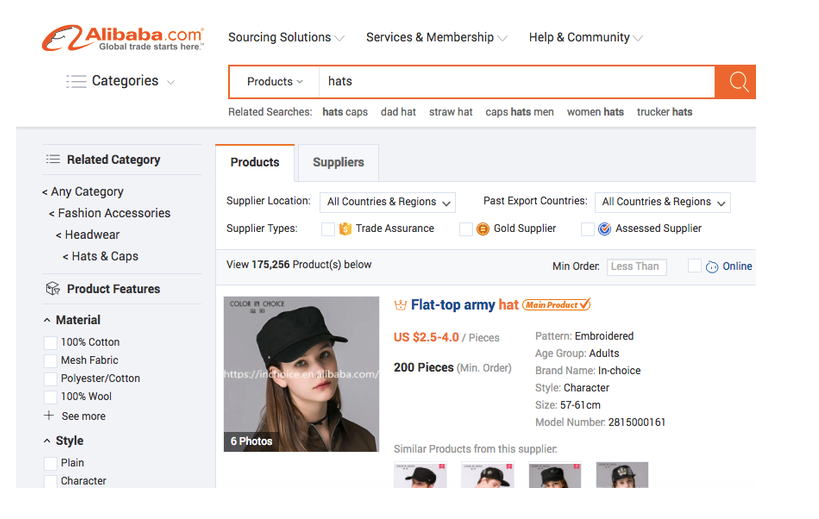
Task: Open the Sourcing Solutions dropdown menu
Action: (286, 38)
